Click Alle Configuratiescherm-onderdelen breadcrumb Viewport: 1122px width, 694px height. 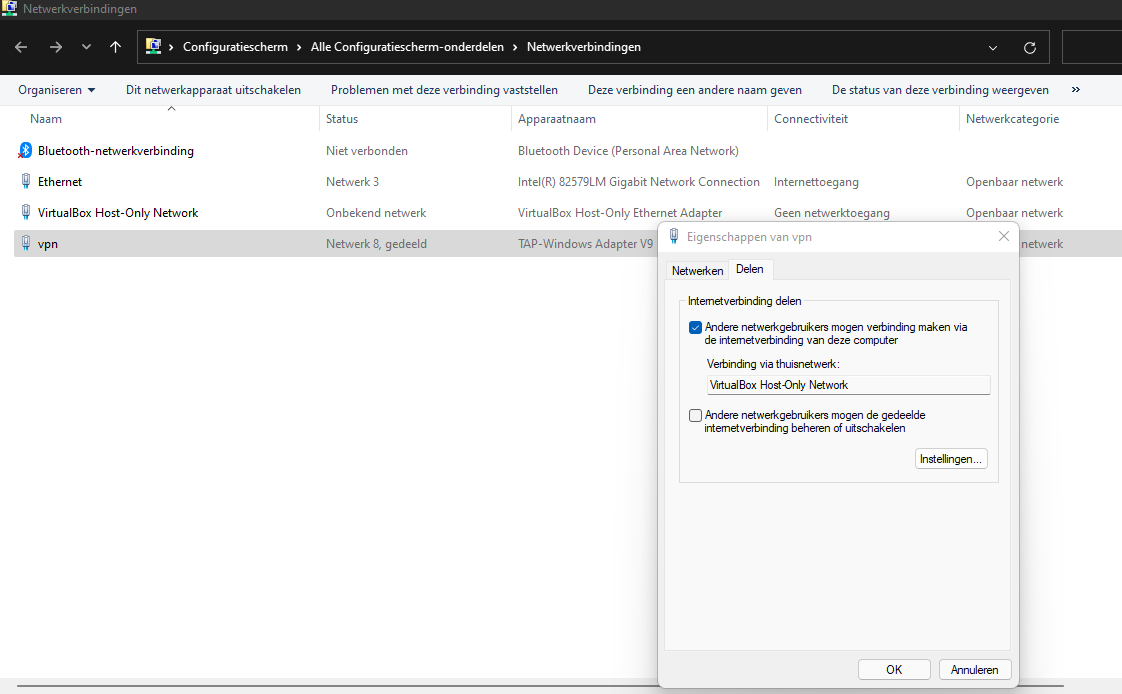(407, 47)
